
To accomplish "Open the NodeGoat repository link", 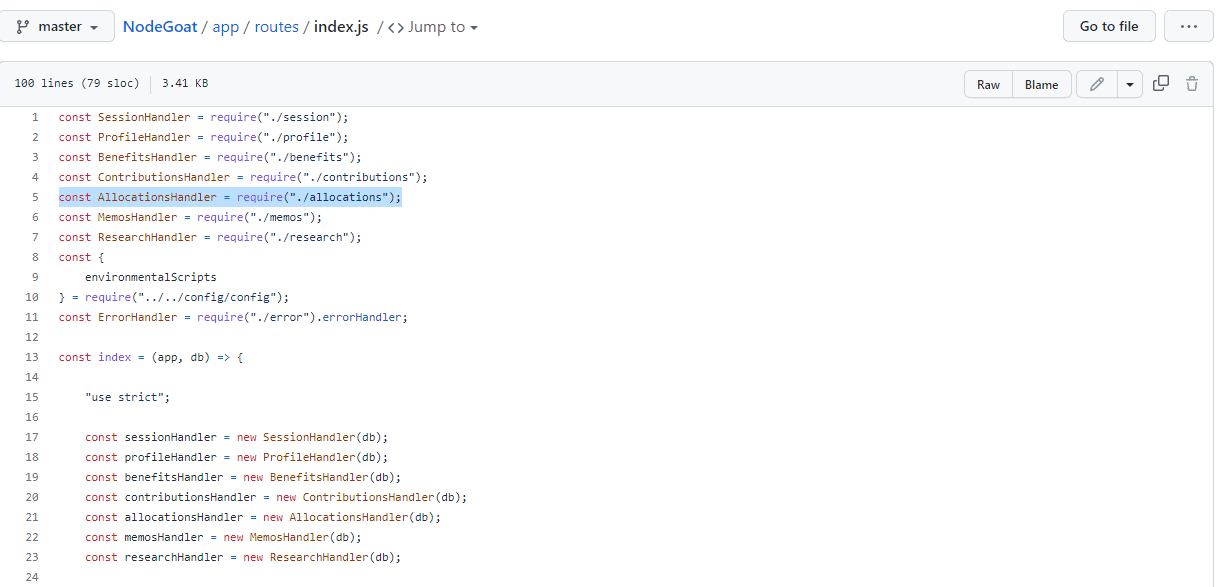I will [160, 27].
